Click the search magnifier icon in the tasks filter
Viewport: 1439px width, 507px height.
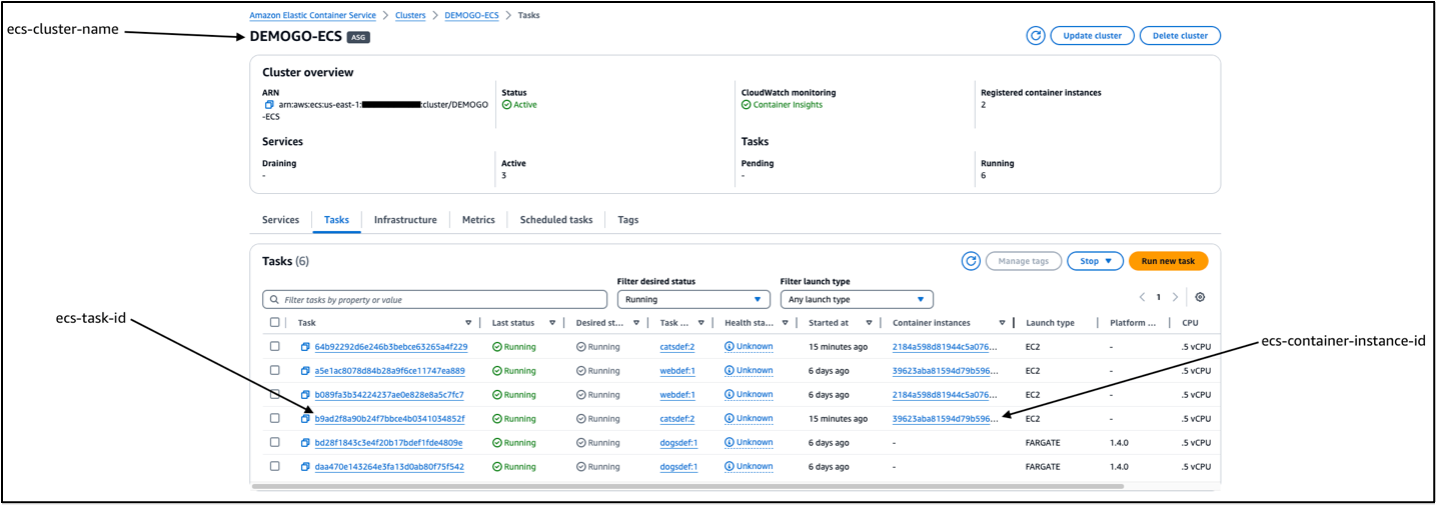pyautogui.click(x=273, y=299)
